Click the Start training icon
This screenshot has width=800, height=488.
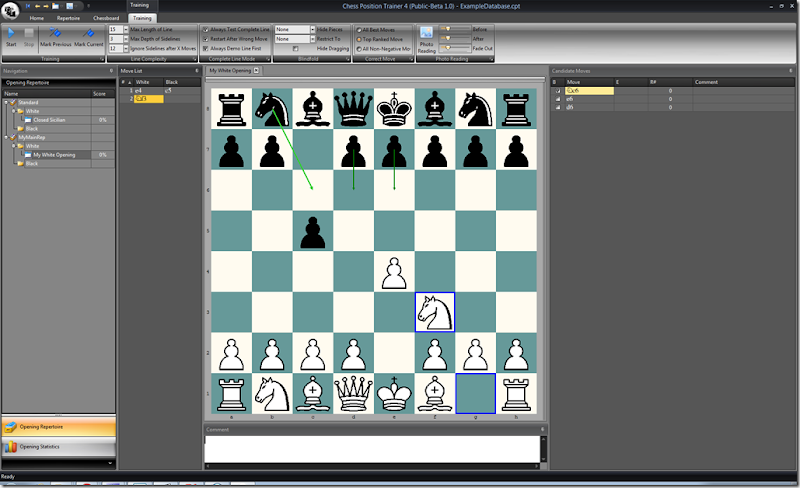point(11,34)
